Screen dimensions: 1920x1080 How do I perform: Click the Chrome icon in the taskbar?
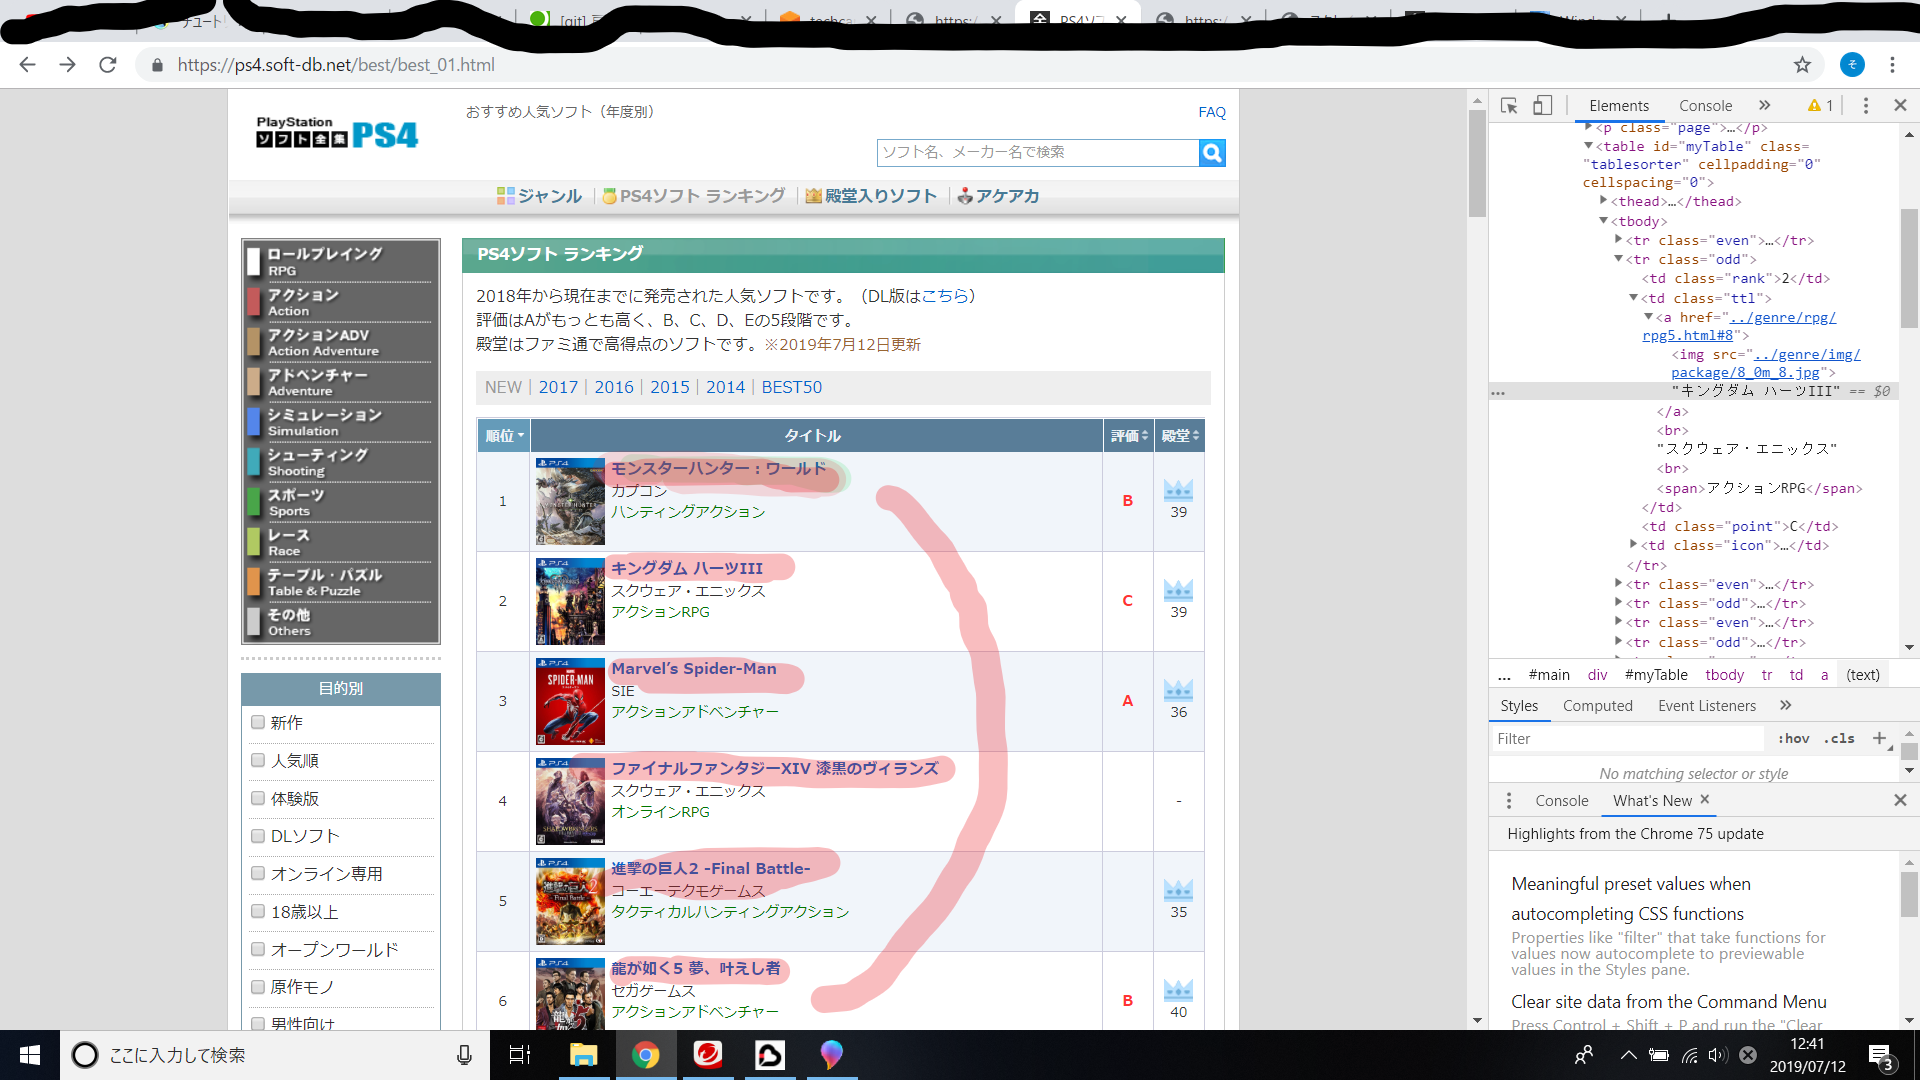click(x=645, y=1055)
